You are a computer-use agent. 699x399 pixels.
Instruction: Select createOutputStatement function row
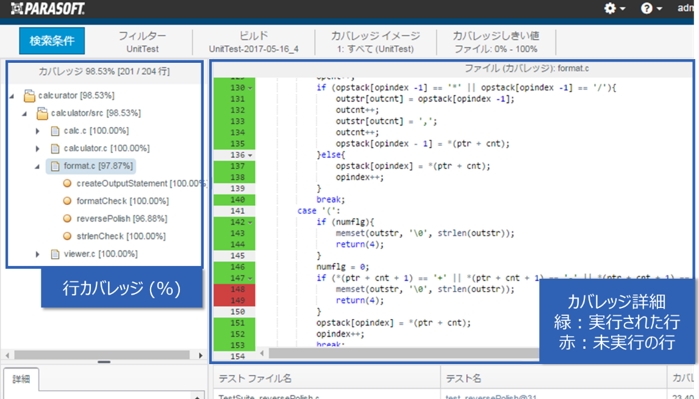(141, 183)
